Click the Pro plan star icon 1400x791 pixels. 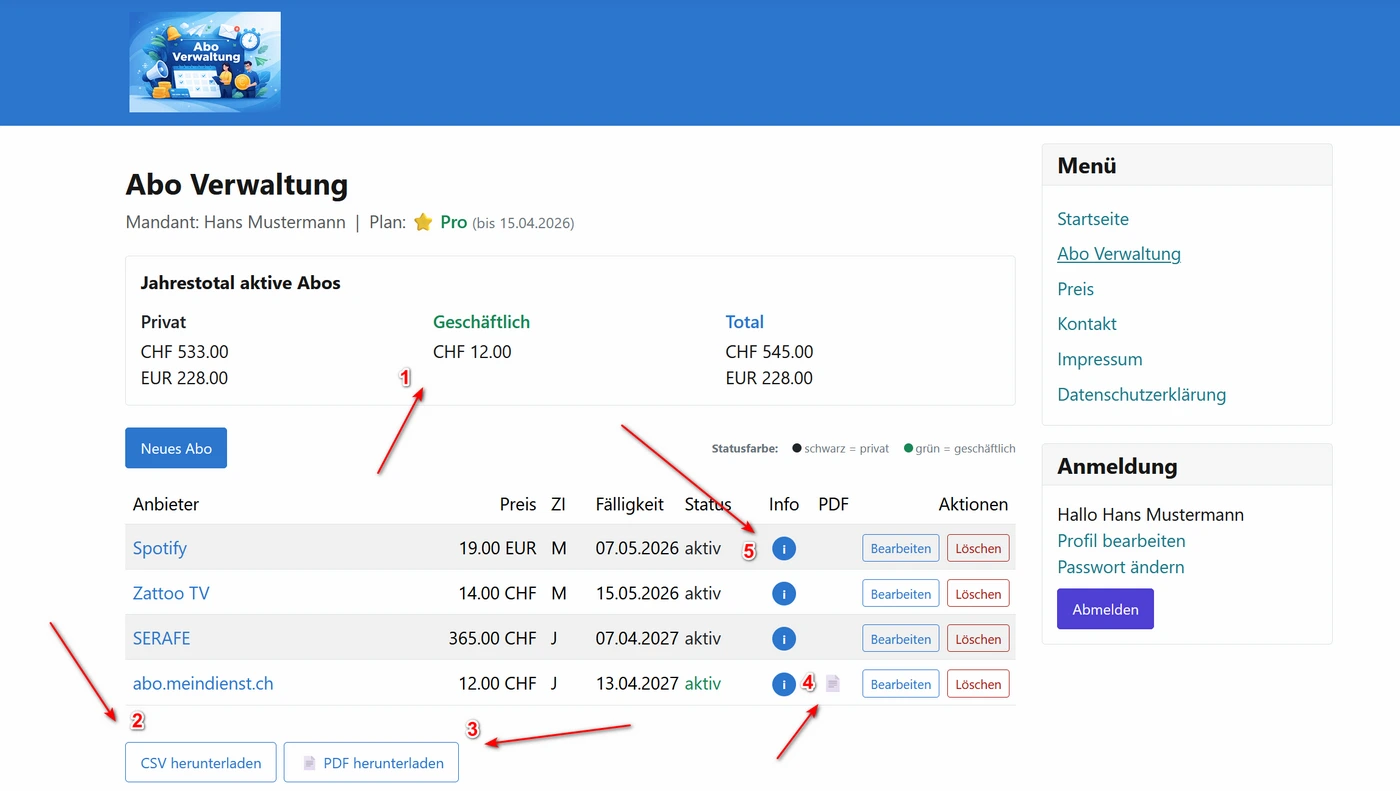[423, 222]
